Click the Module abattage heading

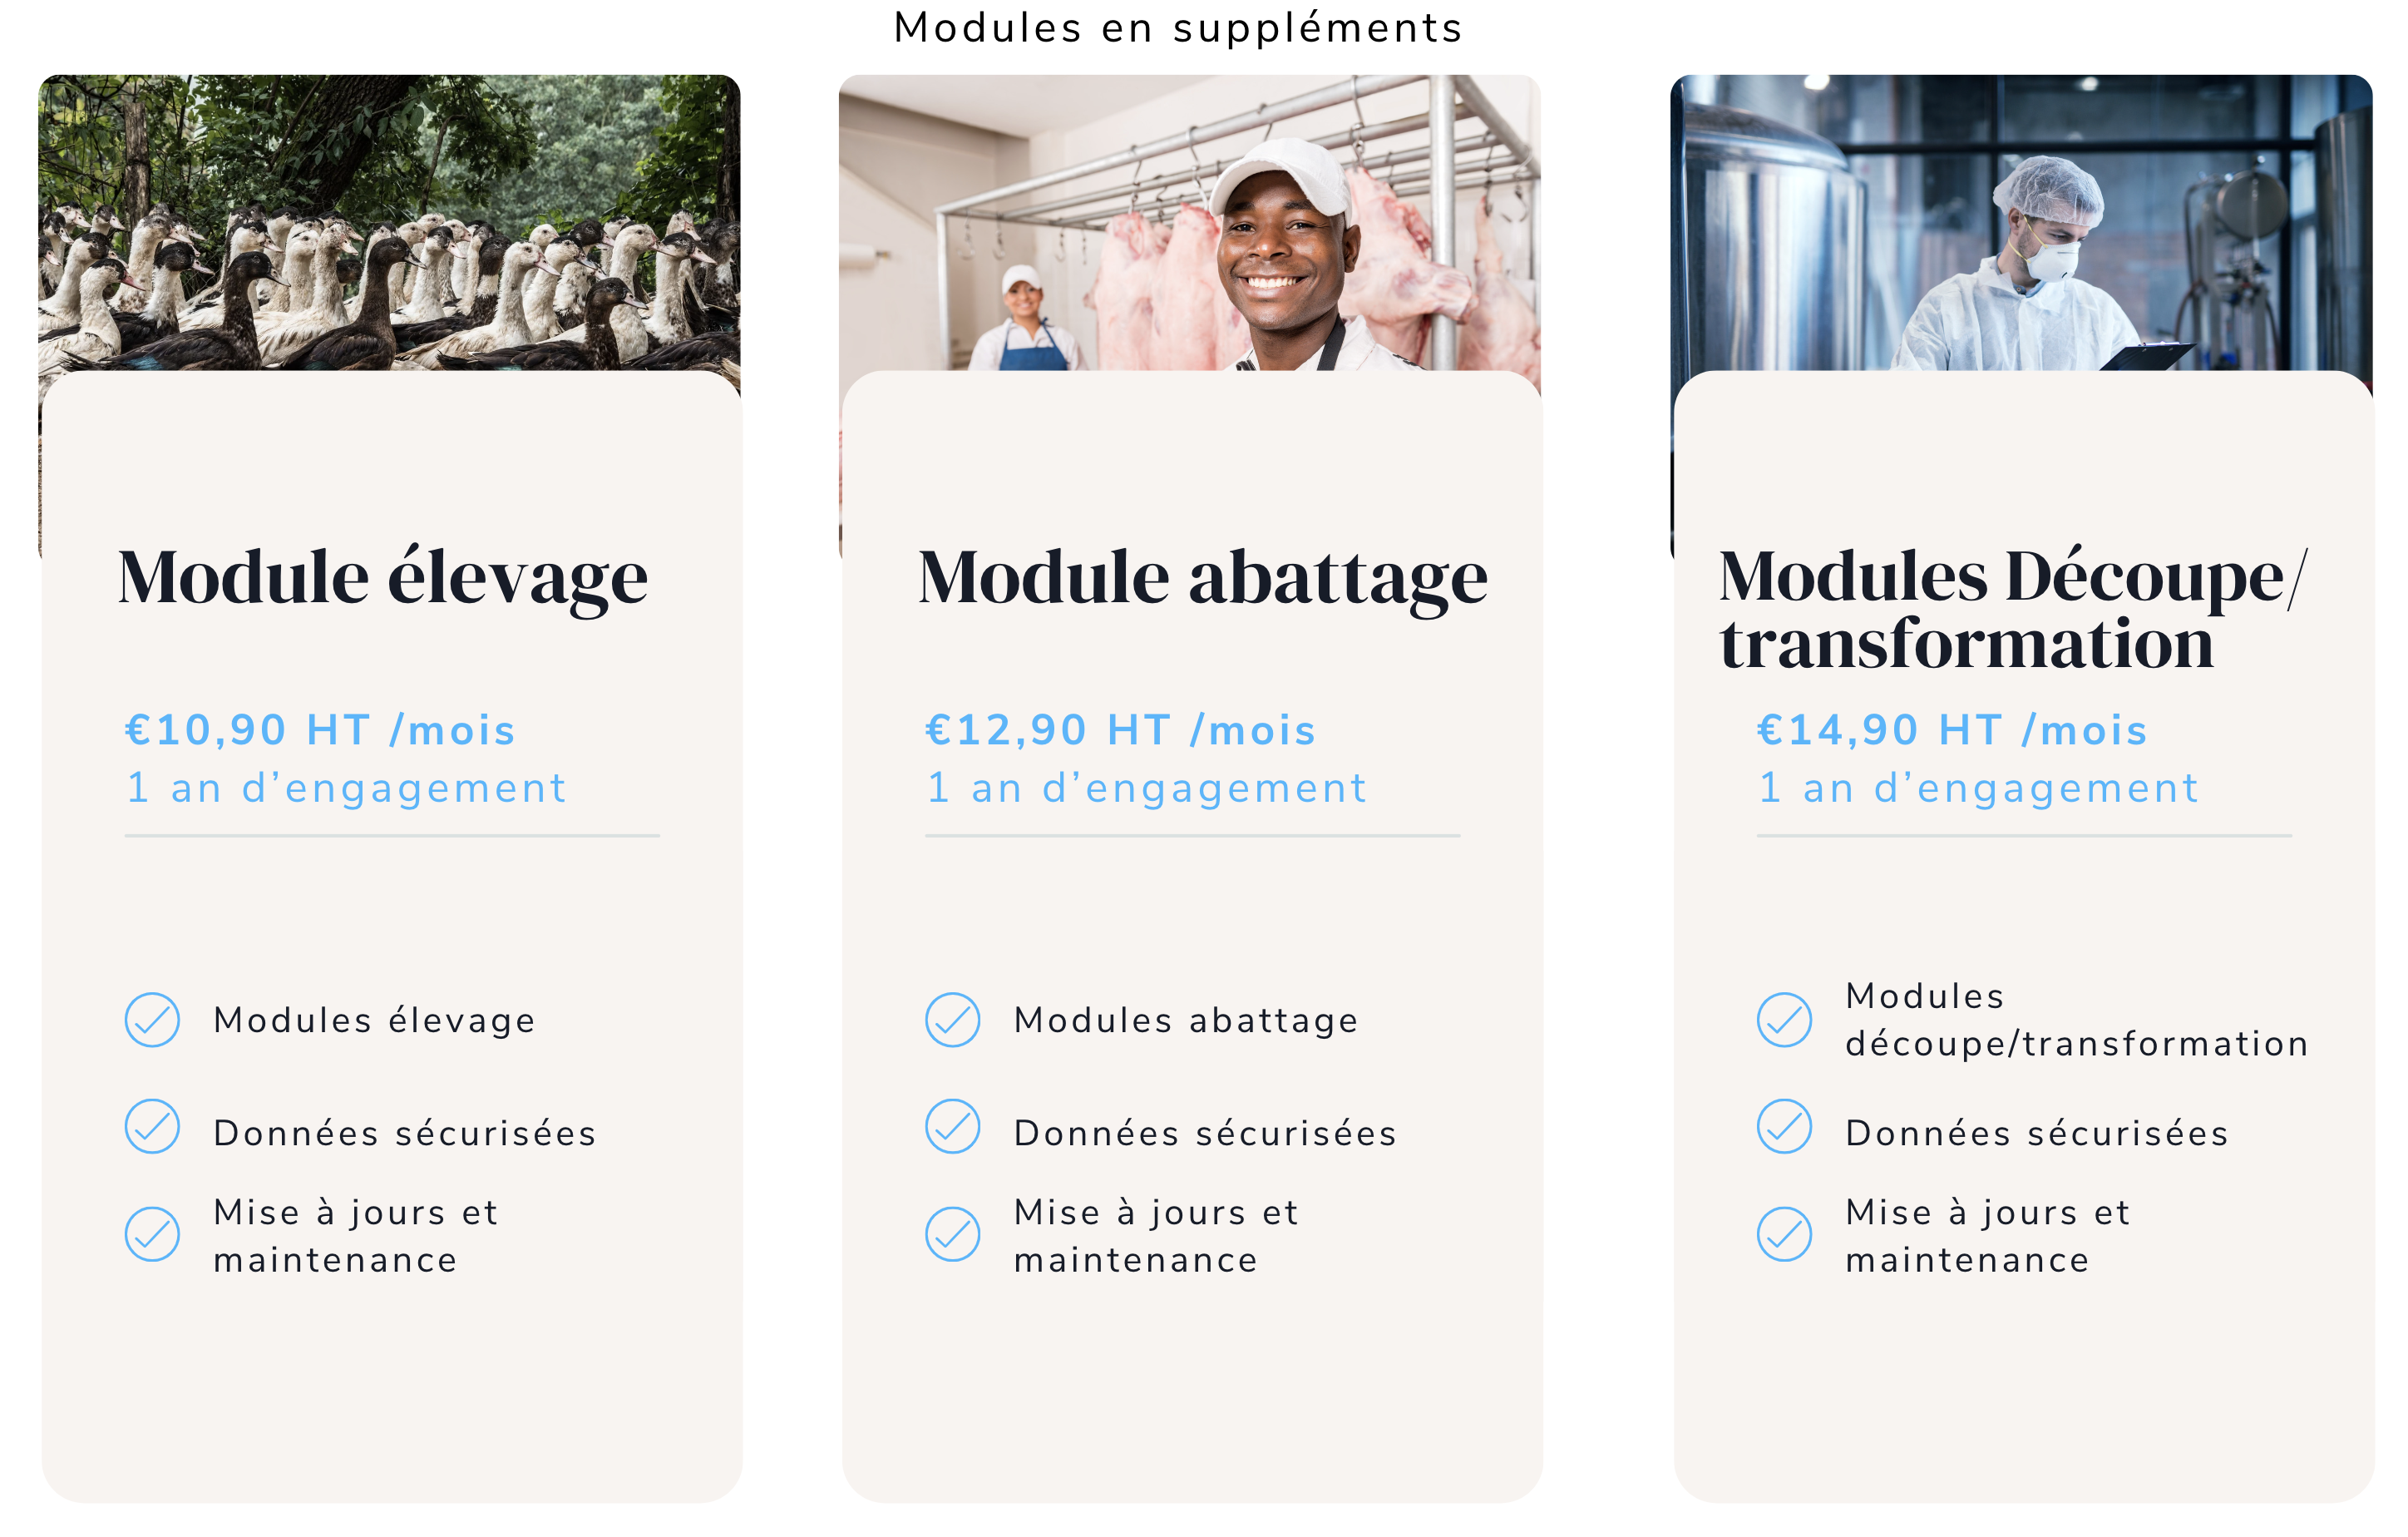click(x=1203, y=577)
